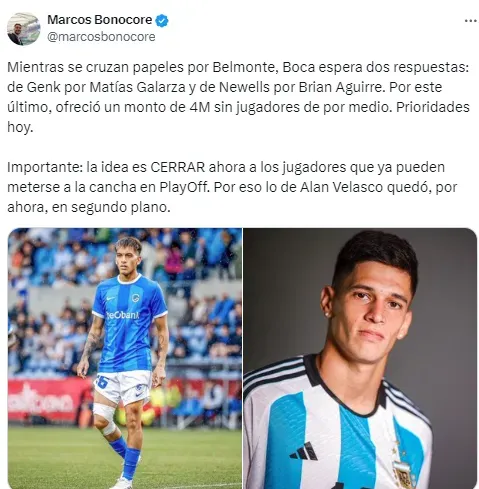Click the Adidas logo on the striped jersey
Screen dimensions: 479x489
[304, 451]
